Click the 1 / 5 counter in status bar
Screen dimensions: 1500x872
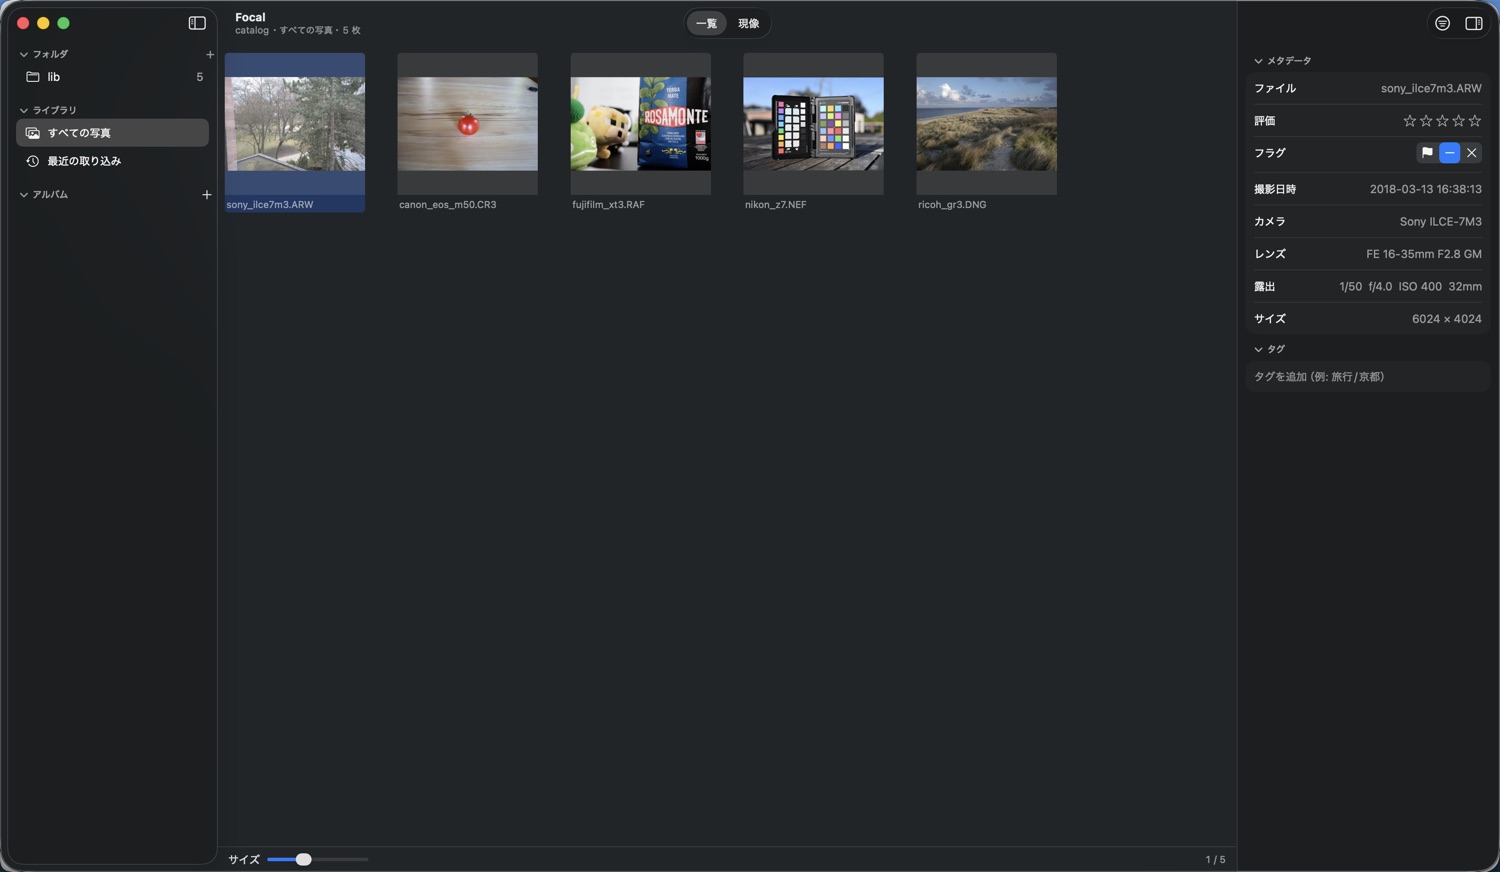click(x=1215, y=860)
